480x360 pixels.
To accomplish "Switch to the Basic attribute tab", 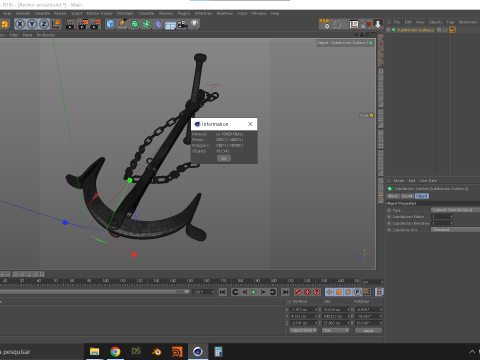I will pos(393,196).
